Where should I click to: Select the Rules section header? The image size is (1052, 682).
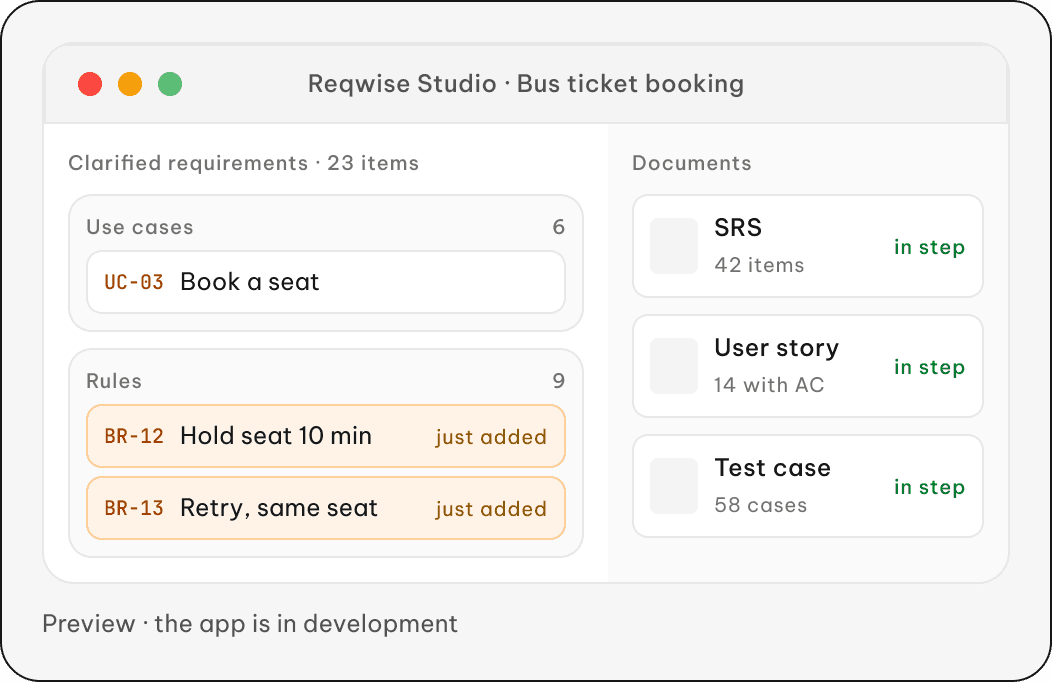click(114, 381)
